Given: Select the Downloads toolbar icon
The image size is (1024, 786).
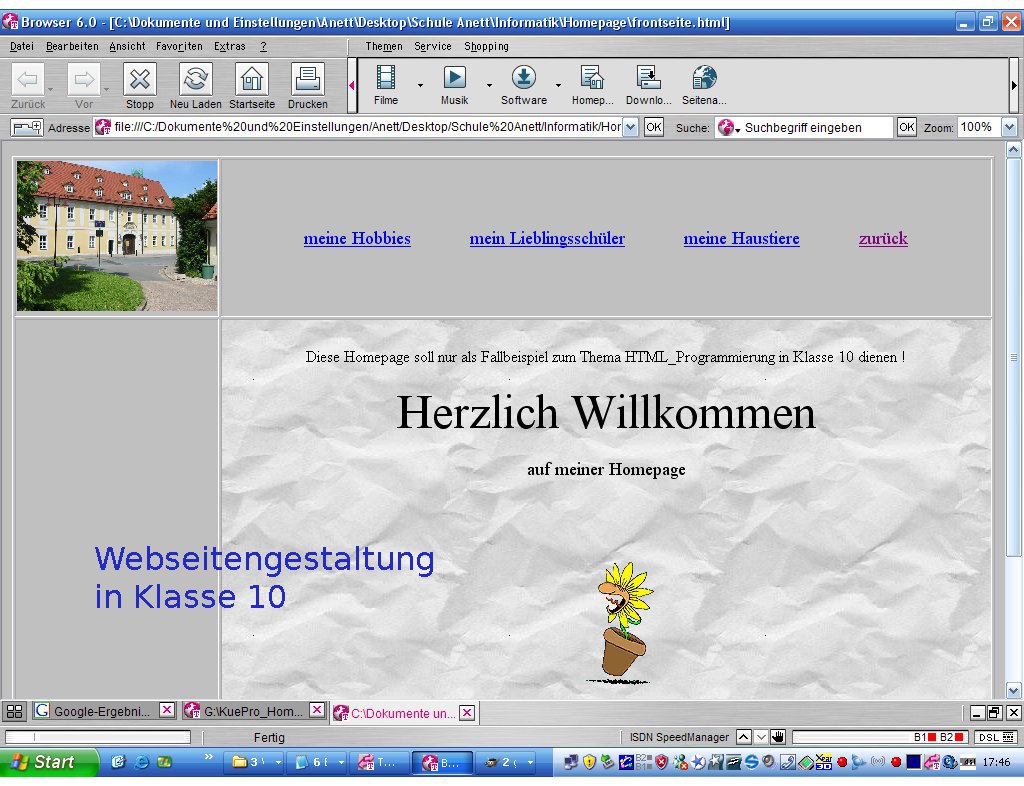Looking at the screenshot, I should [x=648, y=78].
